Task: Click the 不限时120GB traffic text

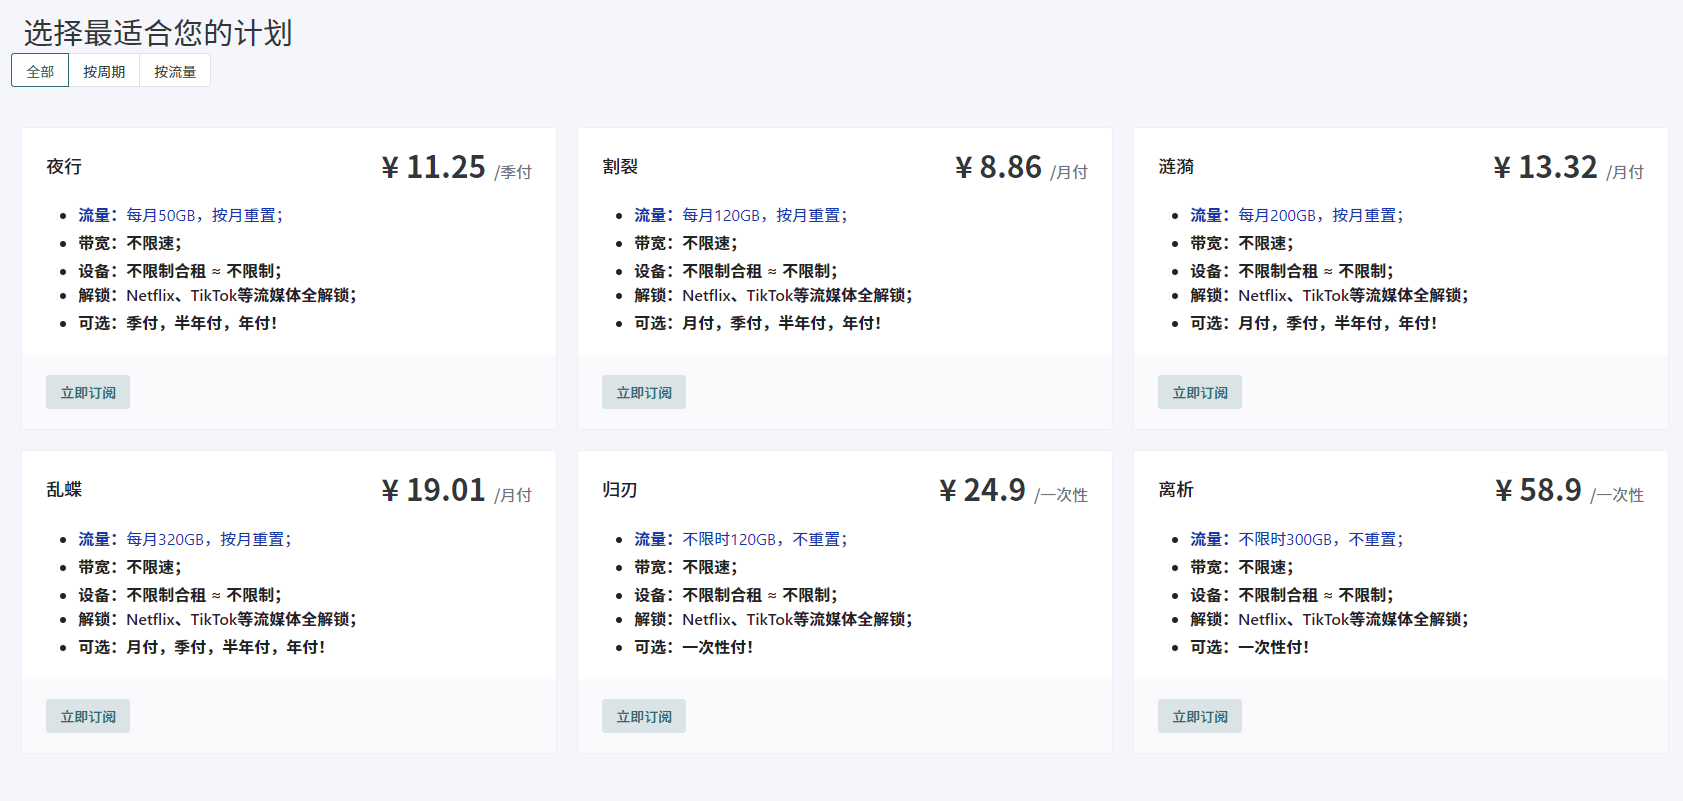Action: click(x=764, y=540)
